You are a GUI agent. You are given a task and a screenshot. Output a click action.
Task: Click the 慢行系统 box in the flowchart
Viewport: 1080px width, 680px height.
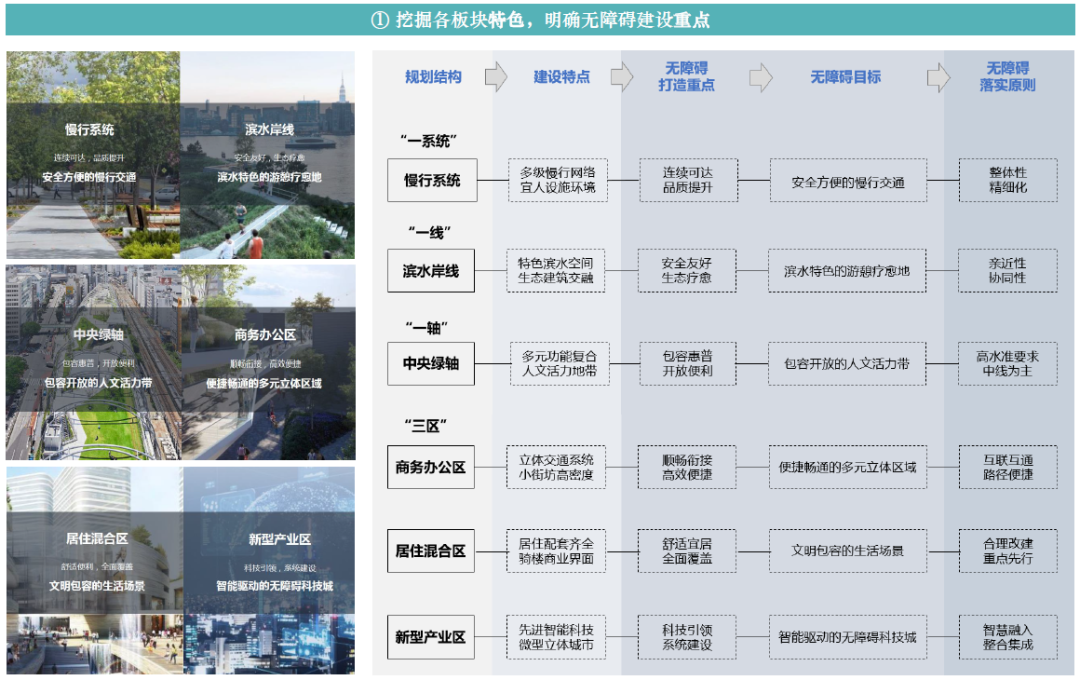click(x=432, y=181)
